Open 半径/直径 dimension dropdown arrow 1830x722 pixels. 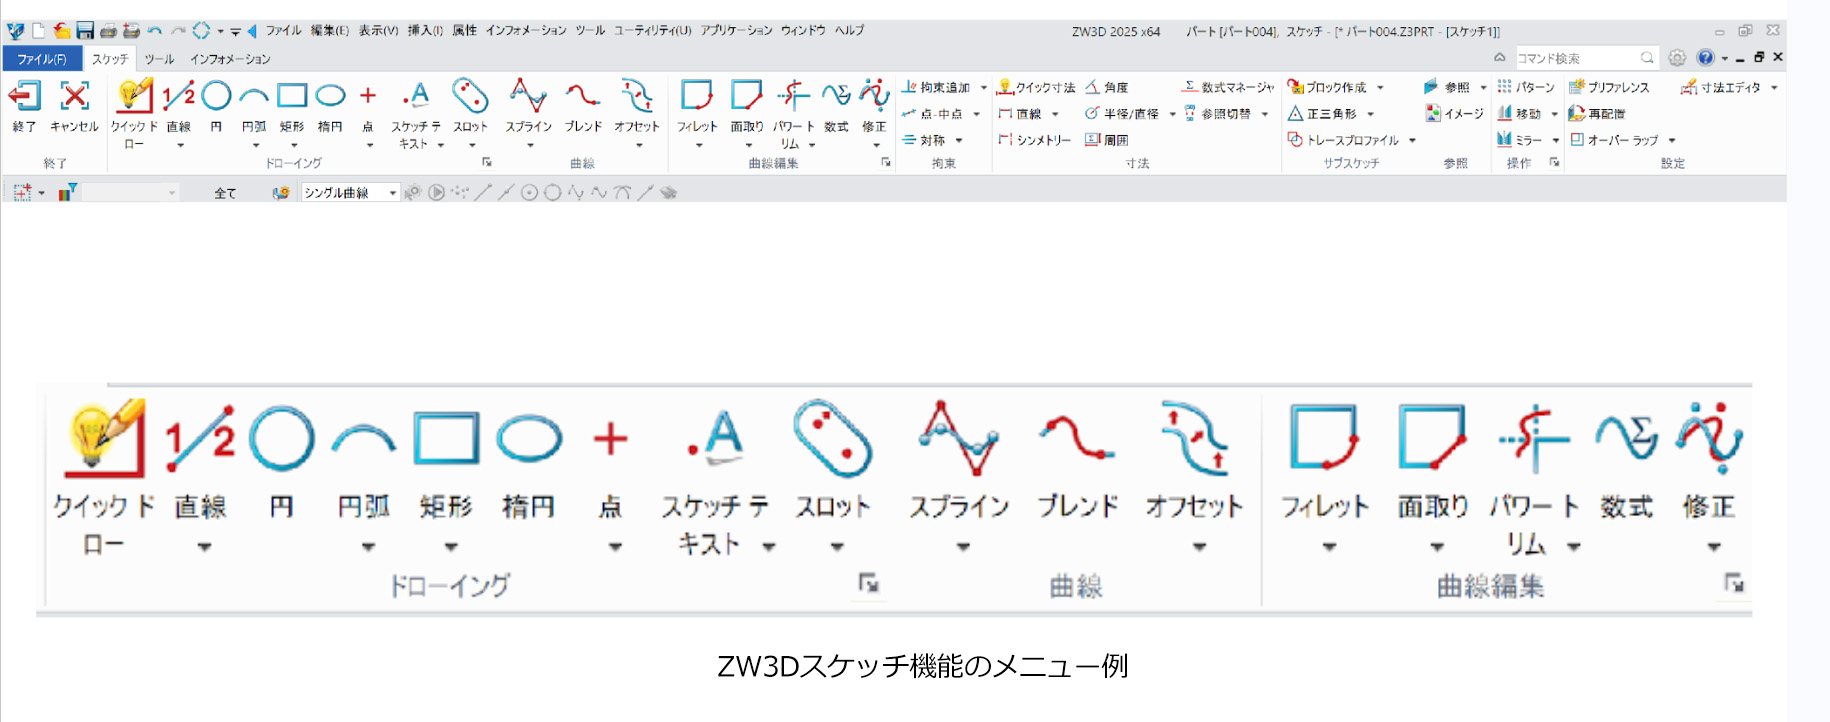pyautogui.click(x=1172, y=114)
